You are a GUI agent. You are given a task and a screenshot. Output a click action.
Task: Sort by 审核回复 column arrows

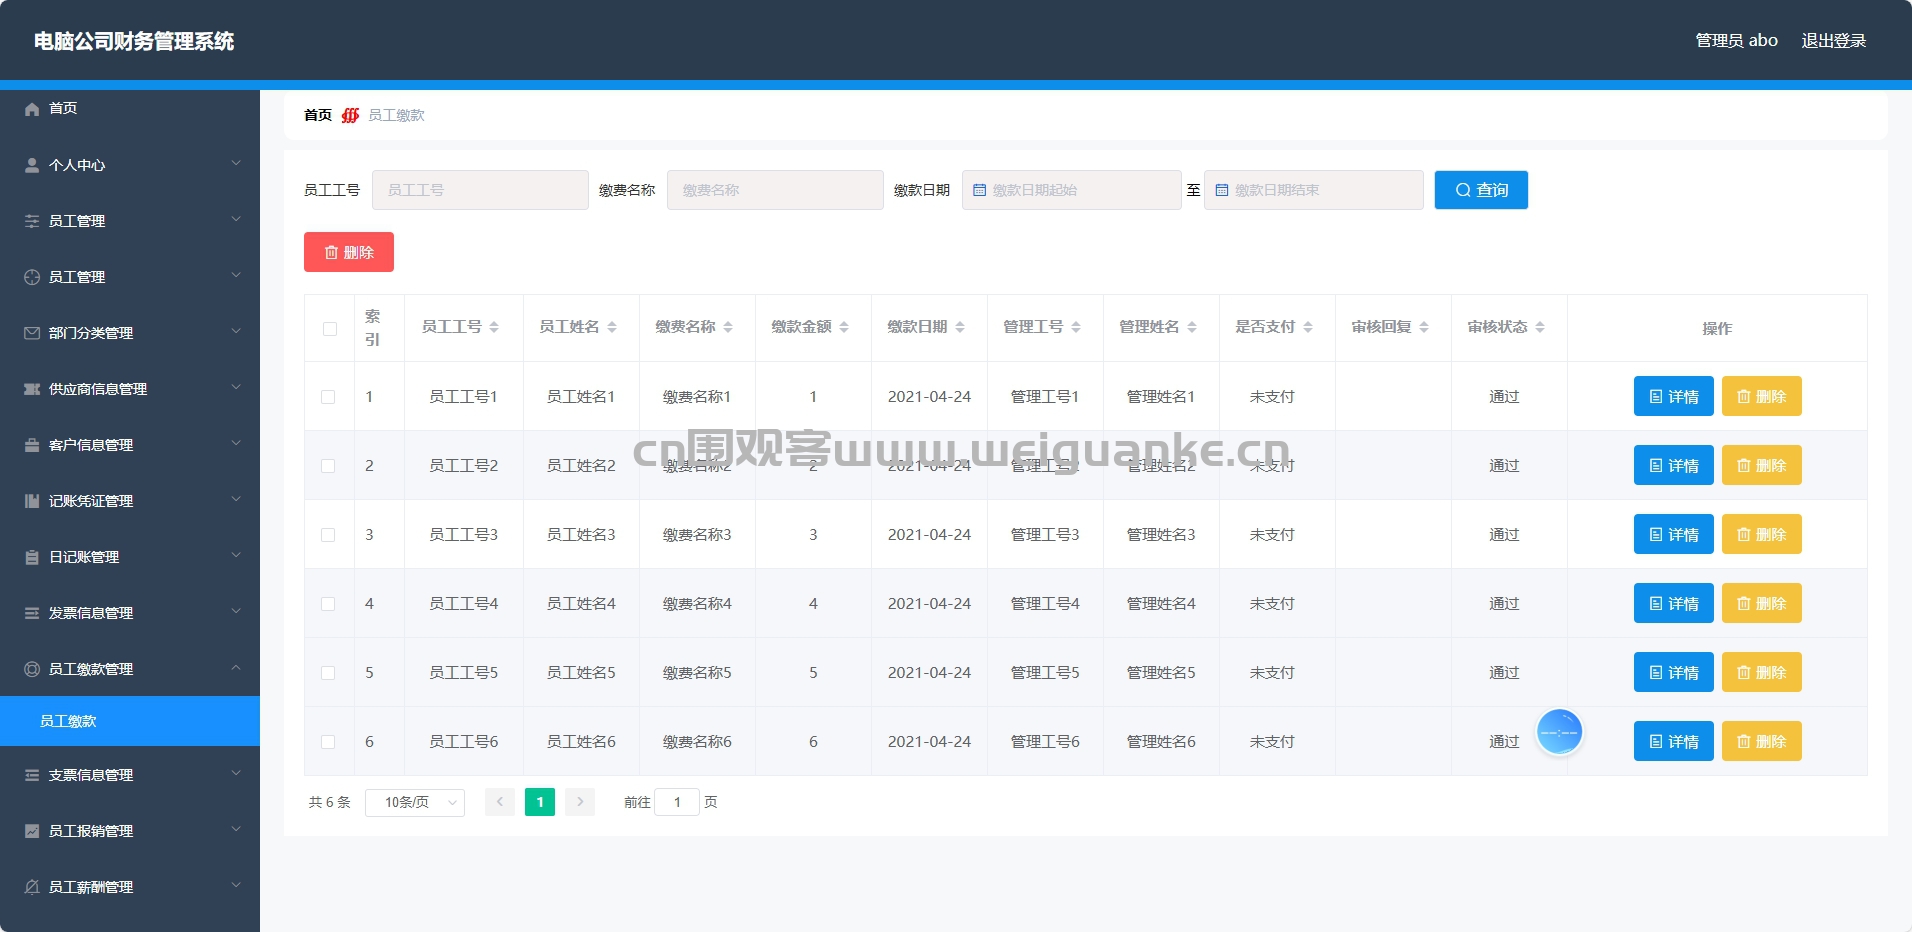(1424, 327)
